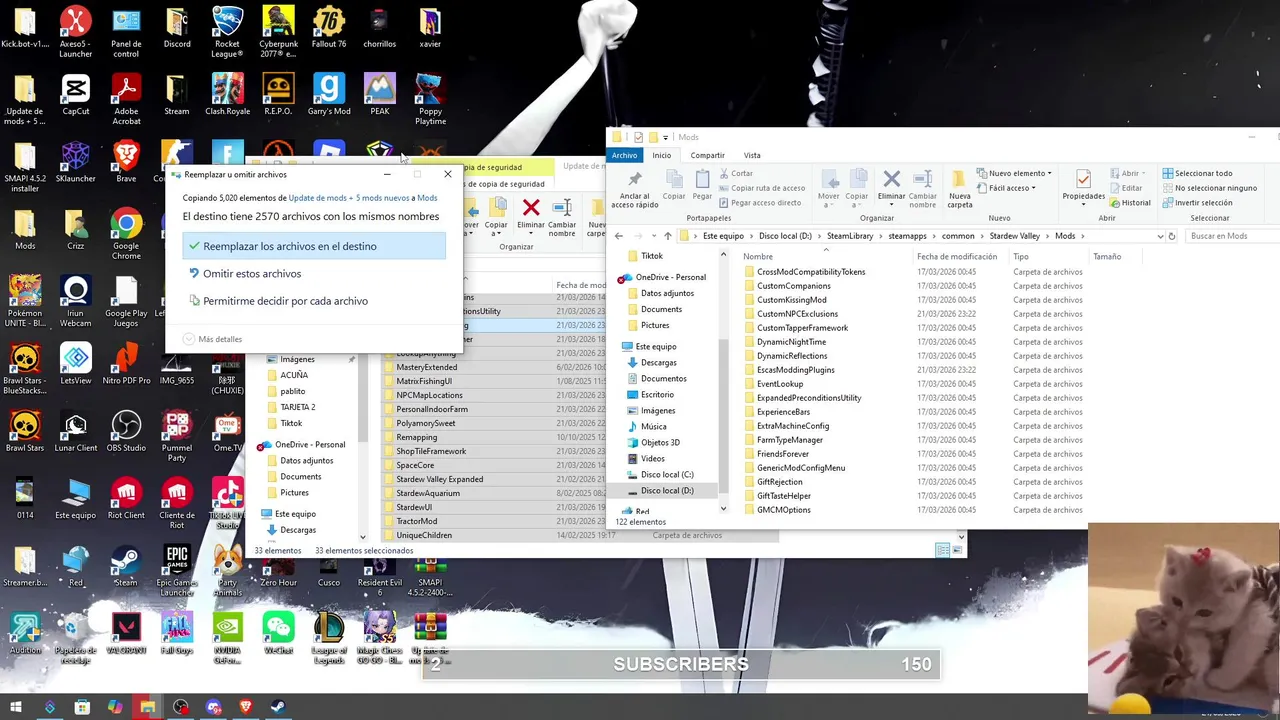Go back with the Mods window back arrow
The width and height of the screenshot is (1280, 720).
click(618, 236)
